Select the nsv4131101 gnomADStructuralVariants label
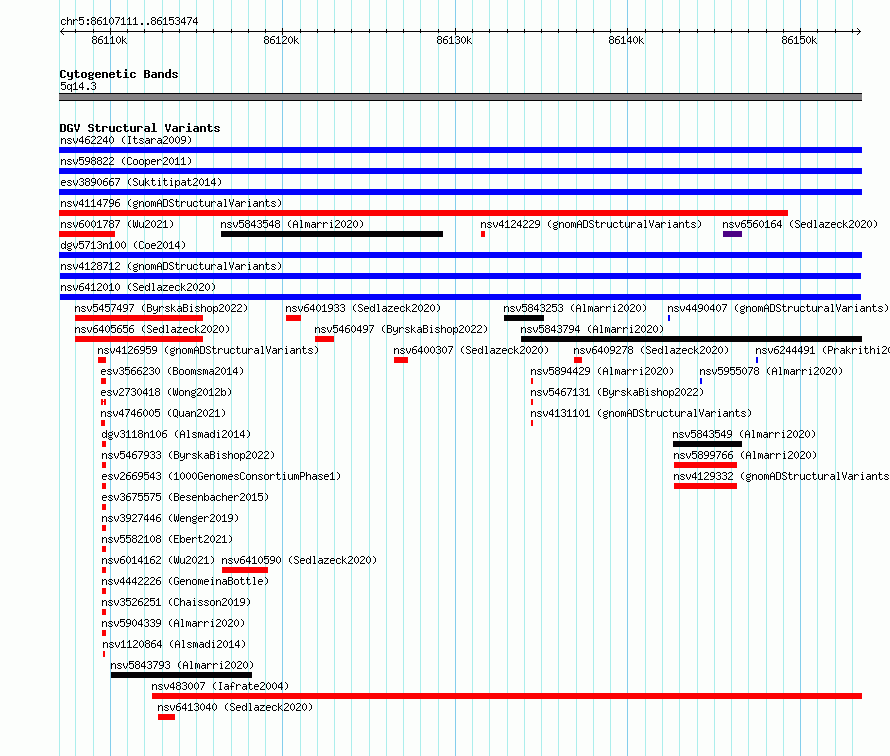890x756 pixels. point(641,413)
